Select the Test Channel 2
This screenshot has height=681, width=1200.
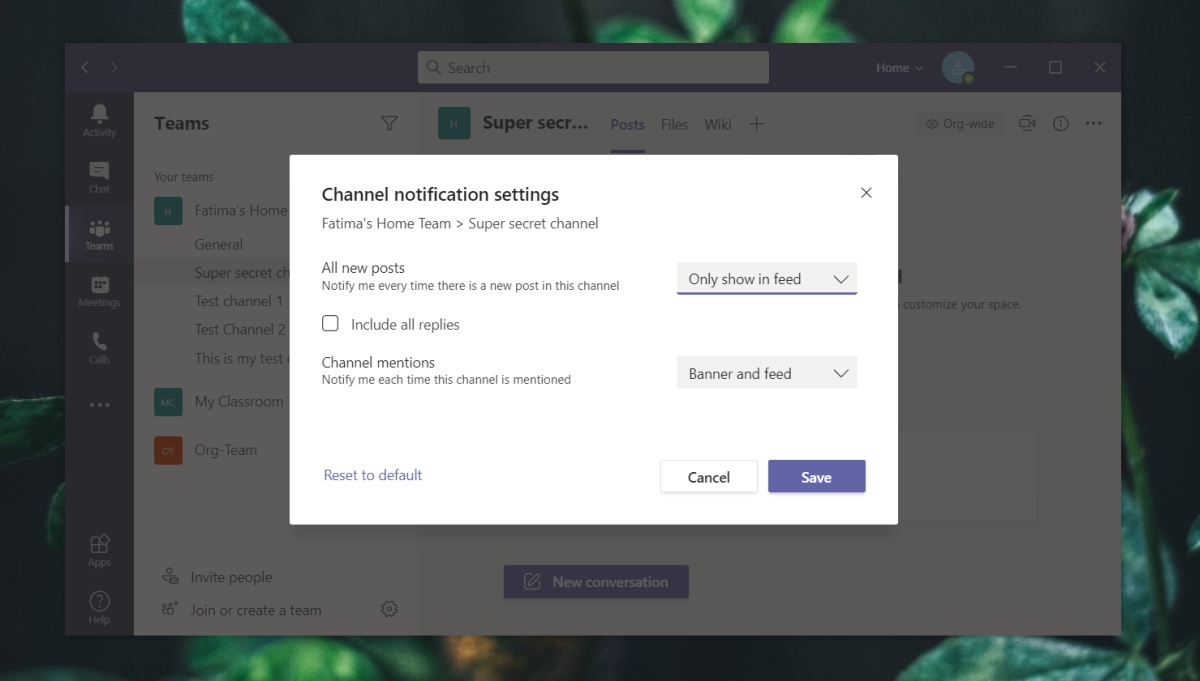click(240, 329)
